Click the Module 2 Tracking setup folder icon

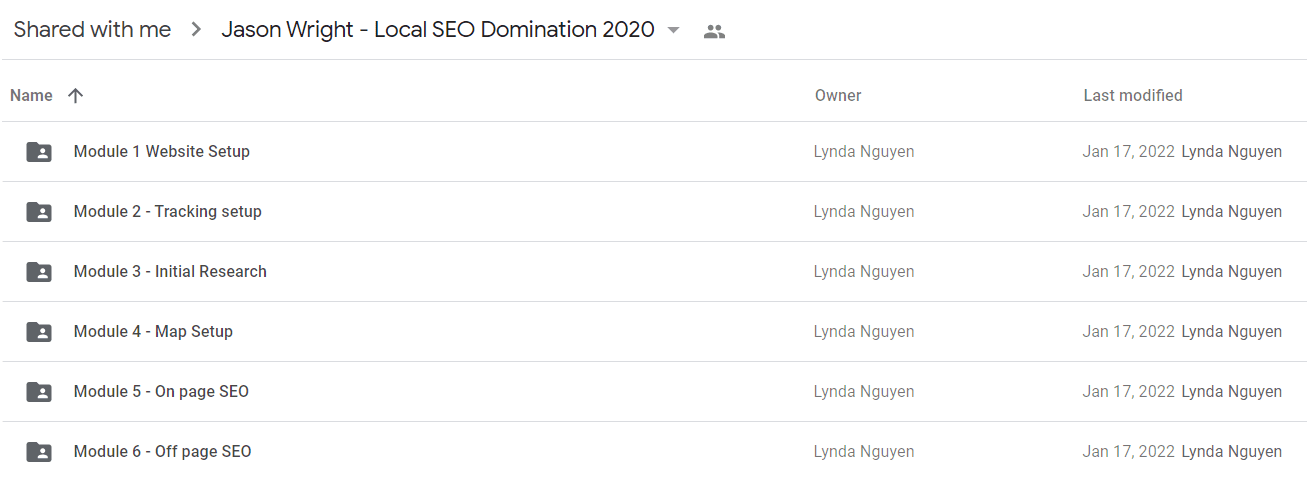[x=39, y=212]
